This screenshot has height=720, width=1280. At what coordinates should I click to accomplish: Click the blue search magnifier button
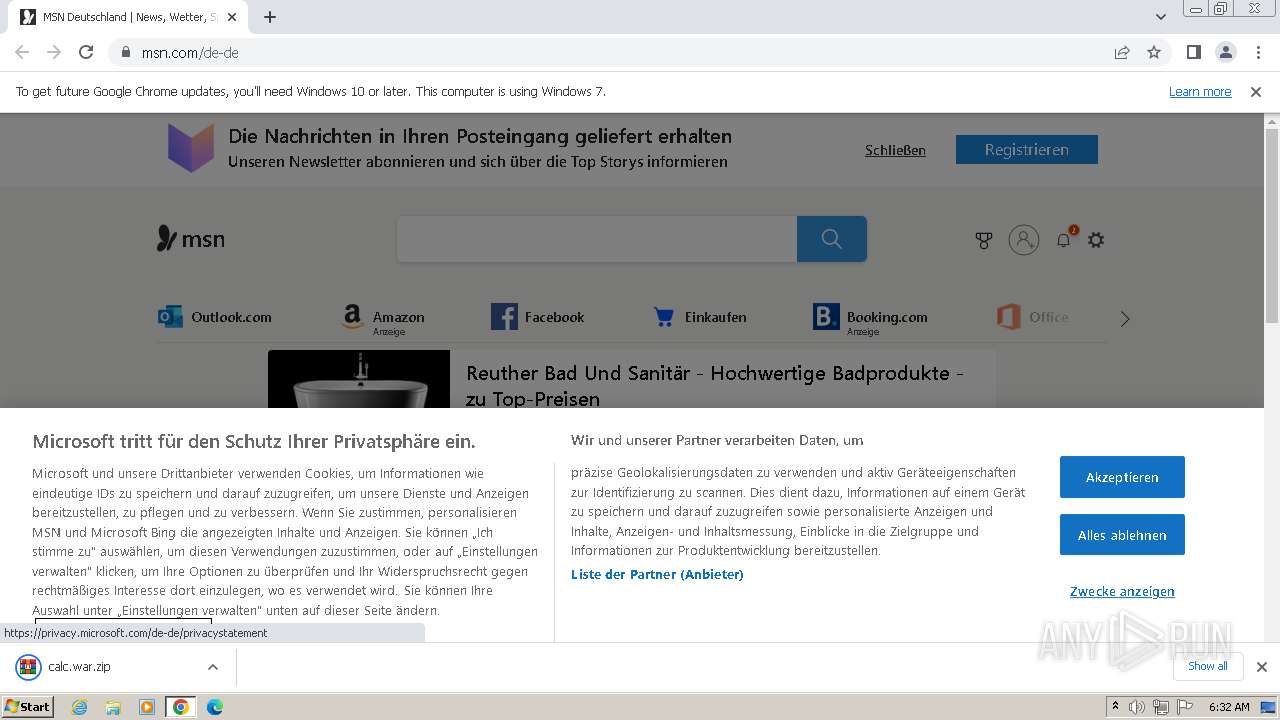click(x=832, y=239)
